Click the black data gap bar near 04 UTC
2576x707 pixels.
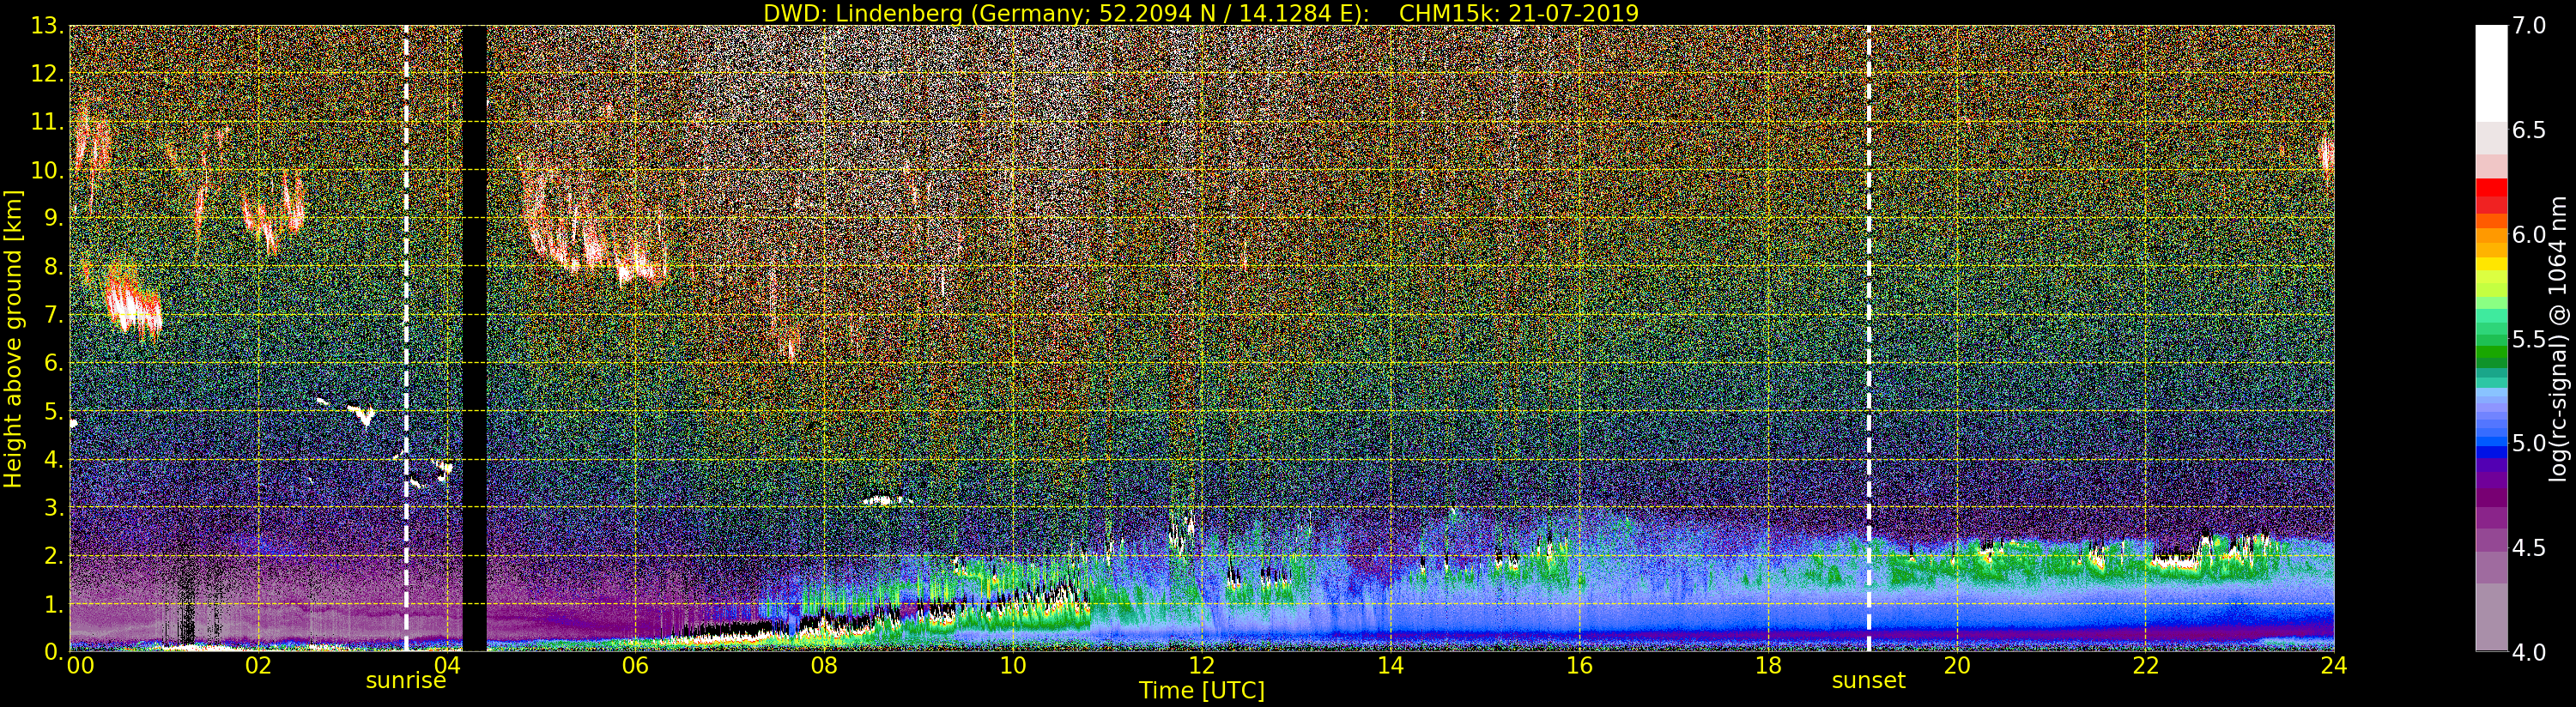pos(474,338)
